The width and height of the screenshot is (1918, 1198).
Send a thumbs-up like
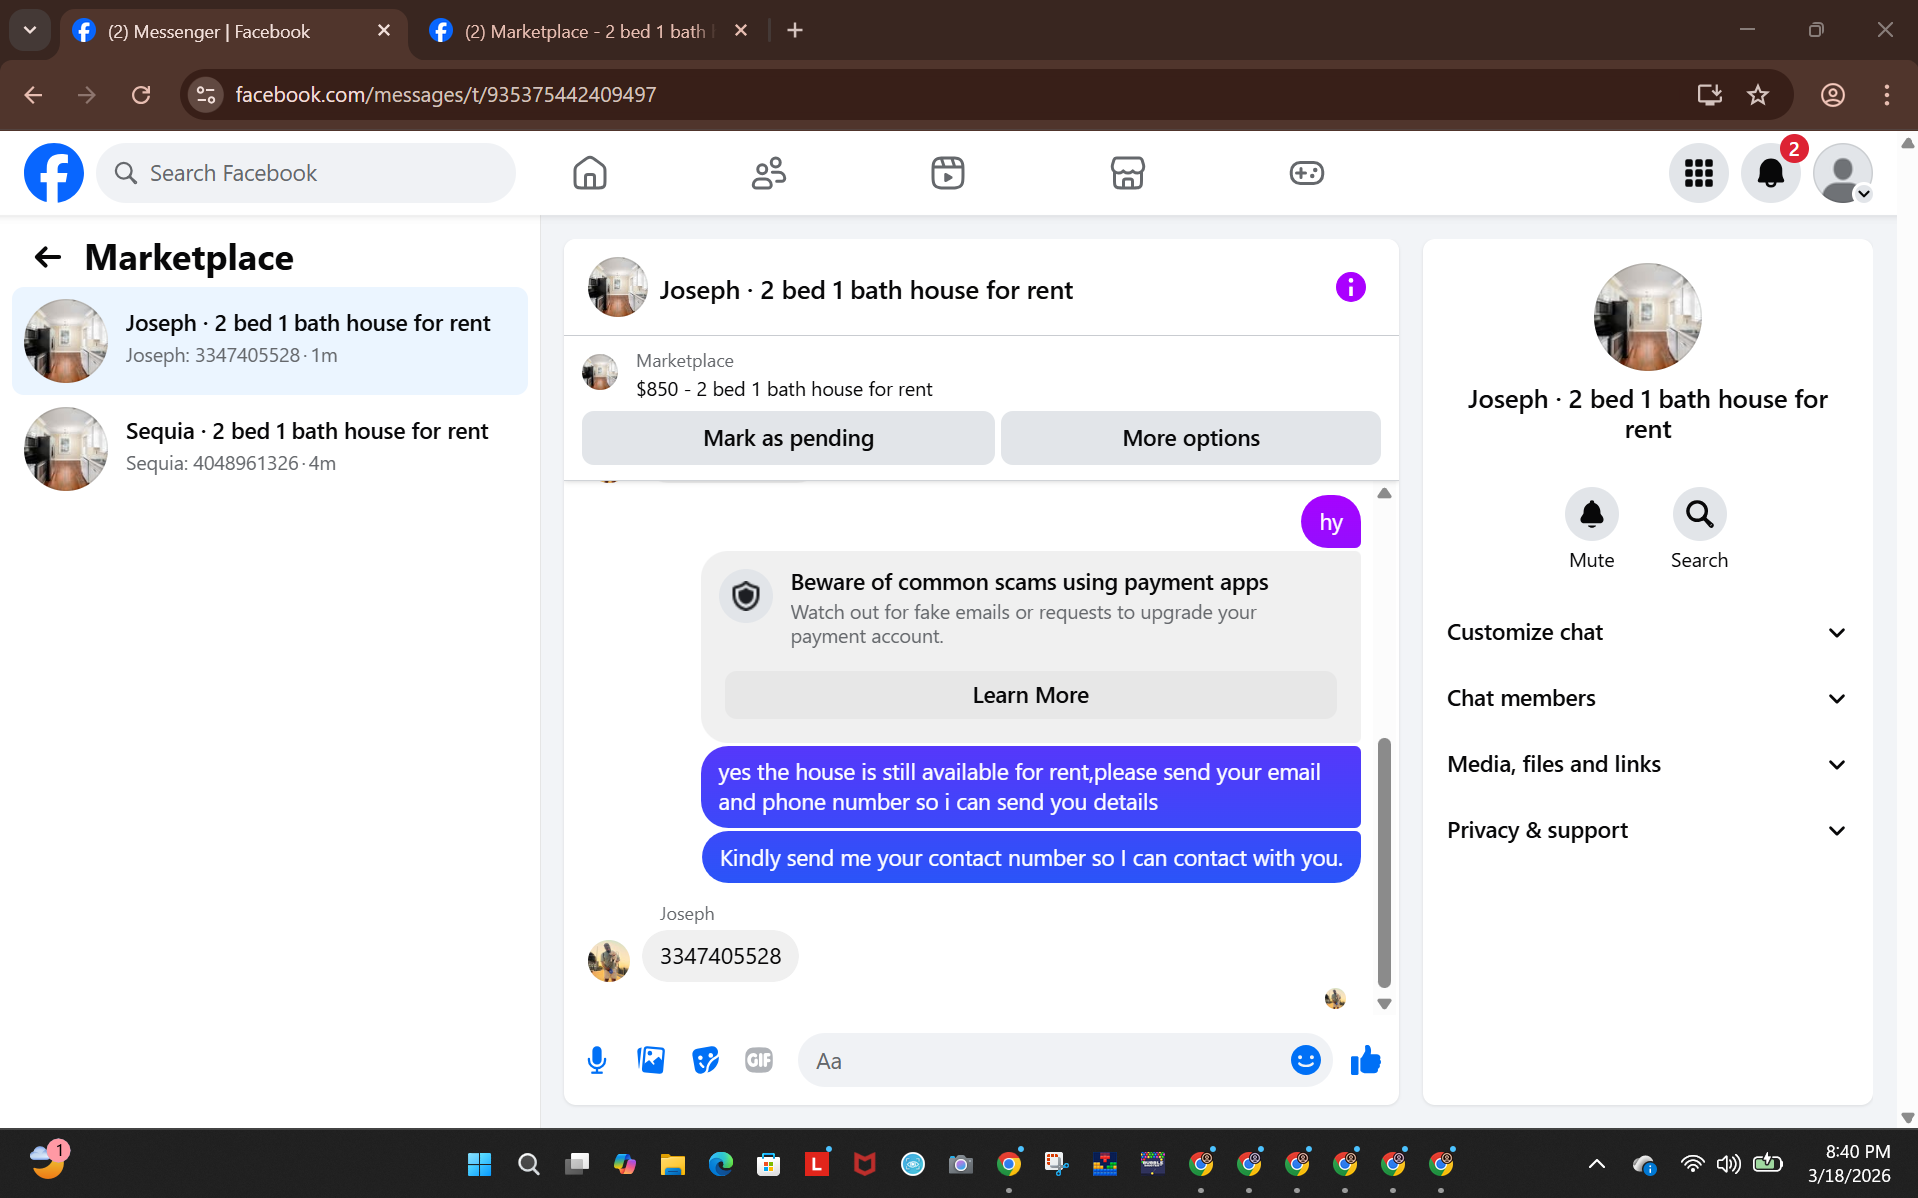[1365, 1060]
